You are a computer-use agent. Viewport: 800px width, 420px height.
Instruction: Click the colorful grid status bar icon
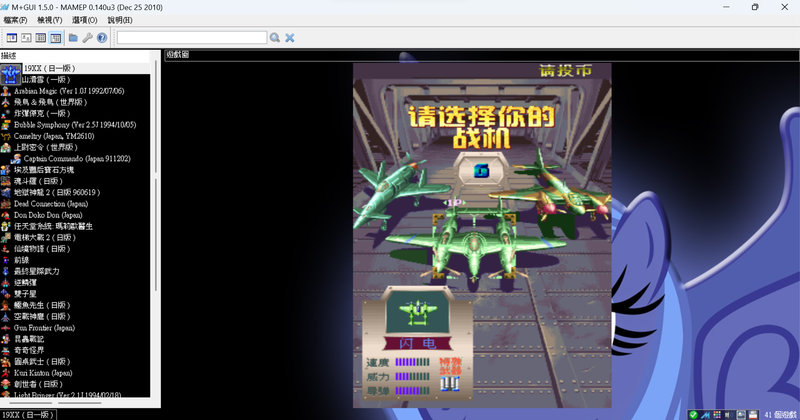(717, 415)
